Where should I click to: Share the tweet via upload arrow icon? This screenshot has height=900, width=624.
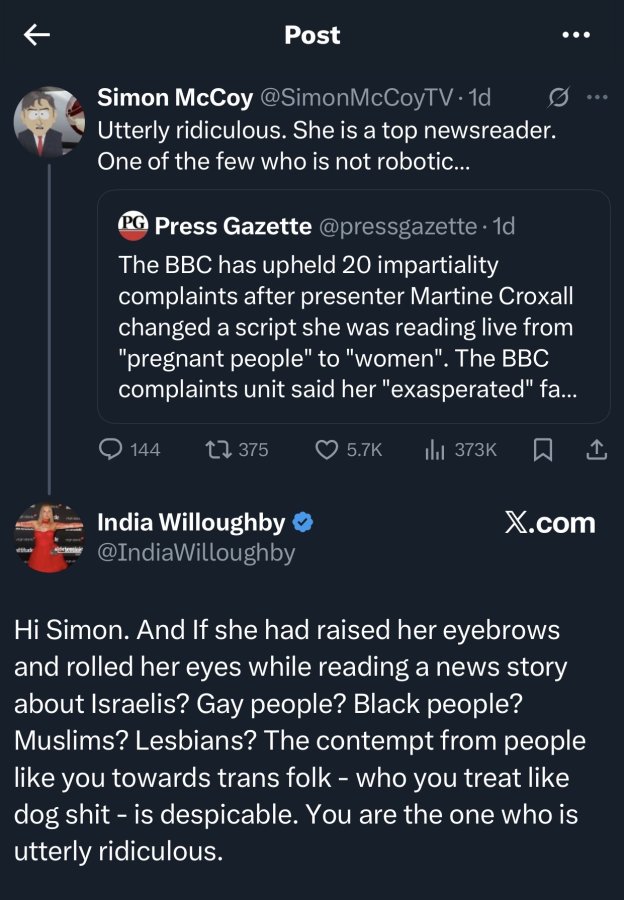[596, 449]
